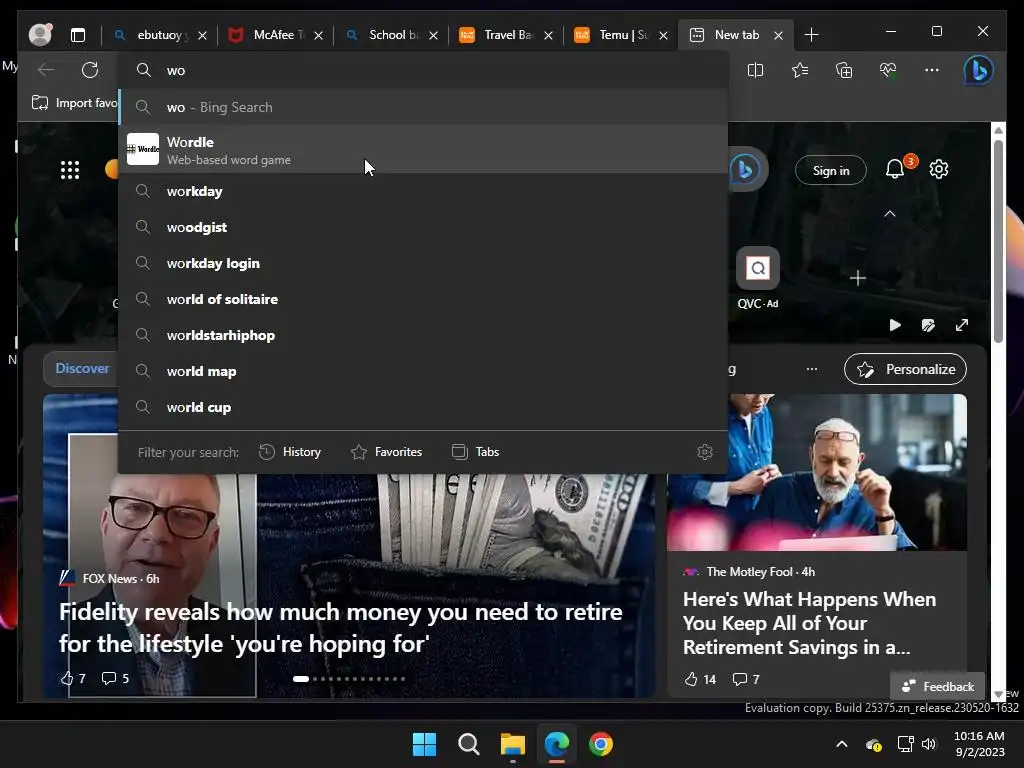Viewport: 1024px width, 768px height.
Task: Choose the woodgist suggestion
Action: [423, 227]
